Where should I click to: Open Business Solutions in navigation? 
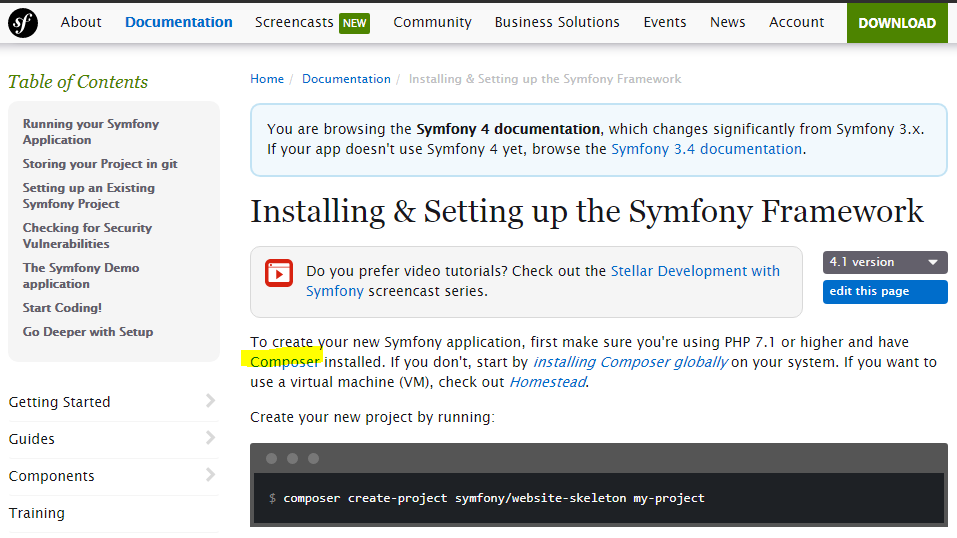[x=557, y=22]
